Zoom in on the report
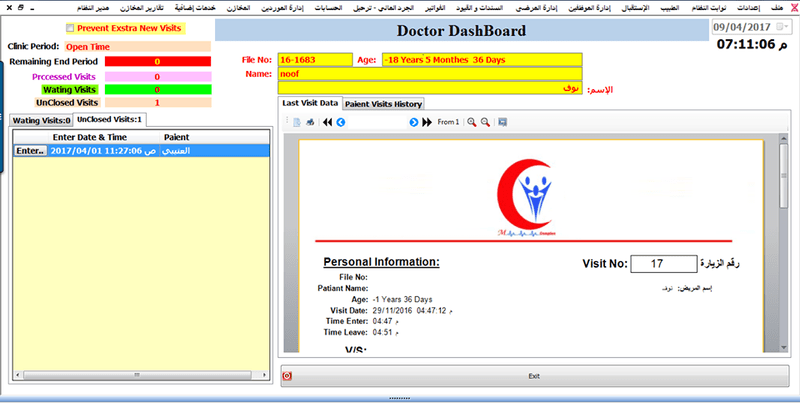 pos(471,122)
